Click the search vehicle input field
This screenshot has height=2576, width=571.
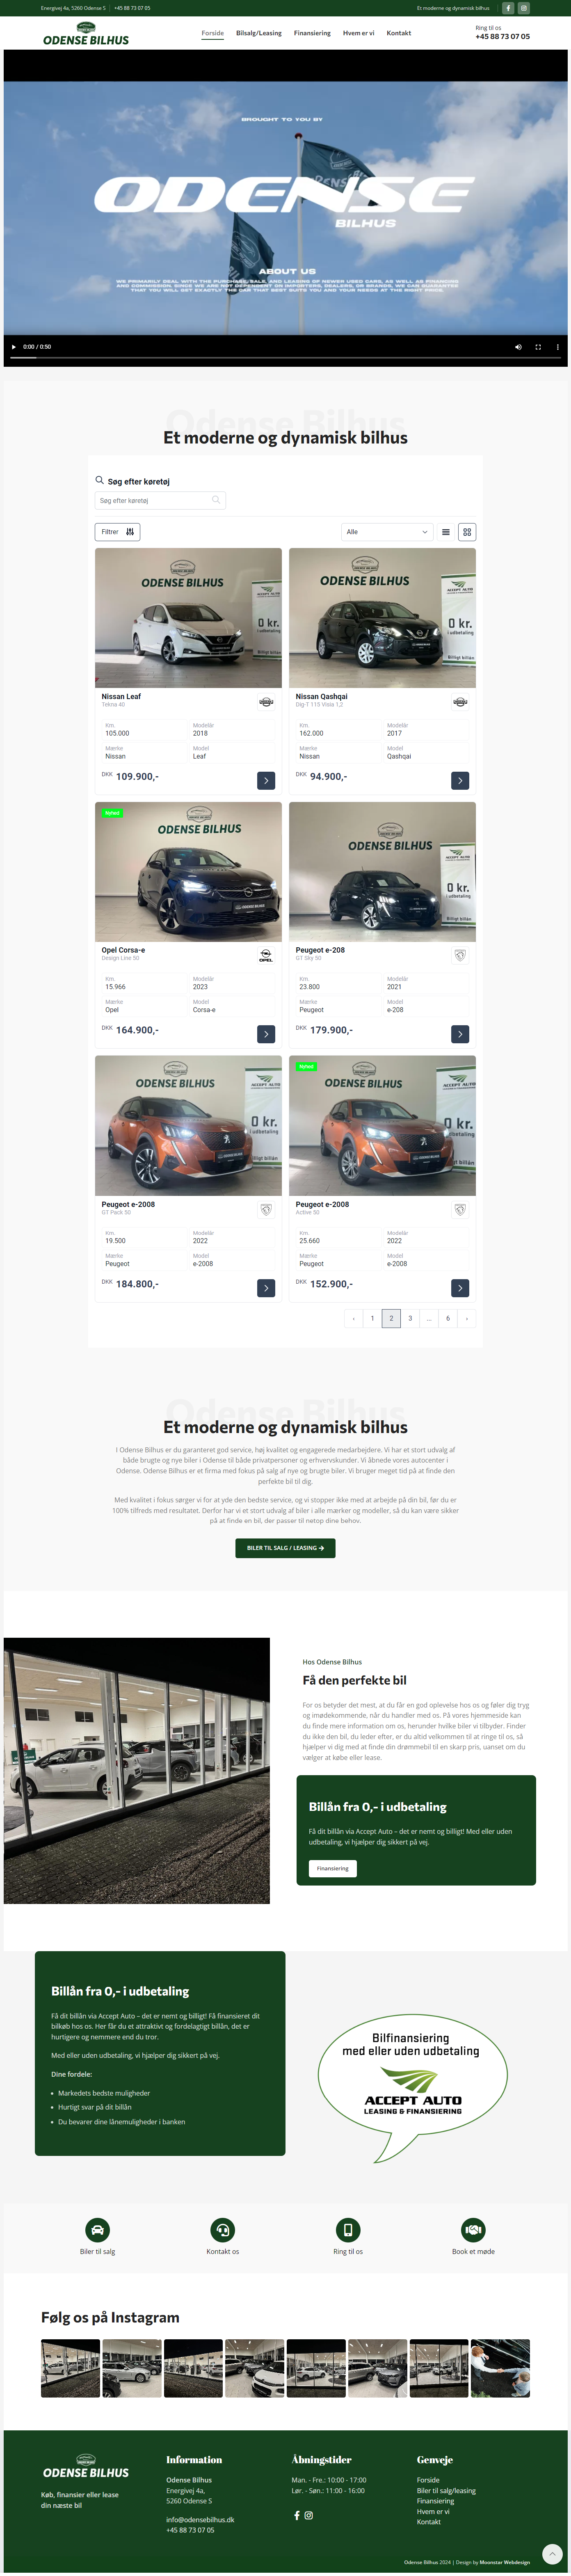[160, 500]
